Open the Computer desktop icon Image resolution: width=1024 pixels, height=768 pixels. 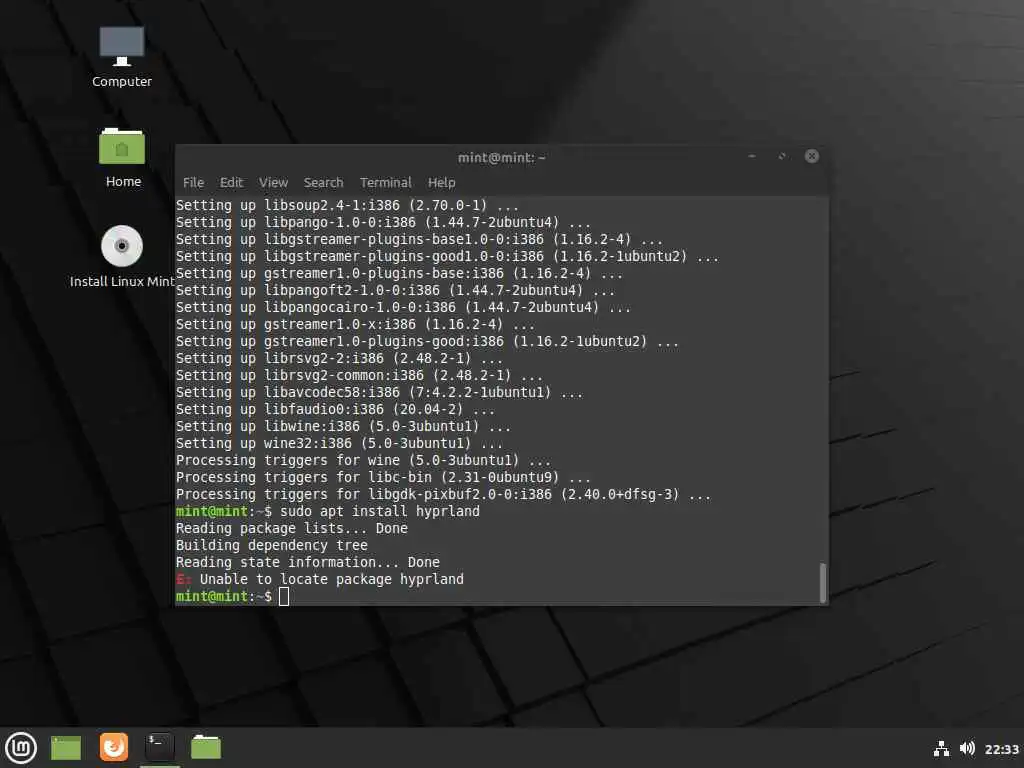click(121, 56)
